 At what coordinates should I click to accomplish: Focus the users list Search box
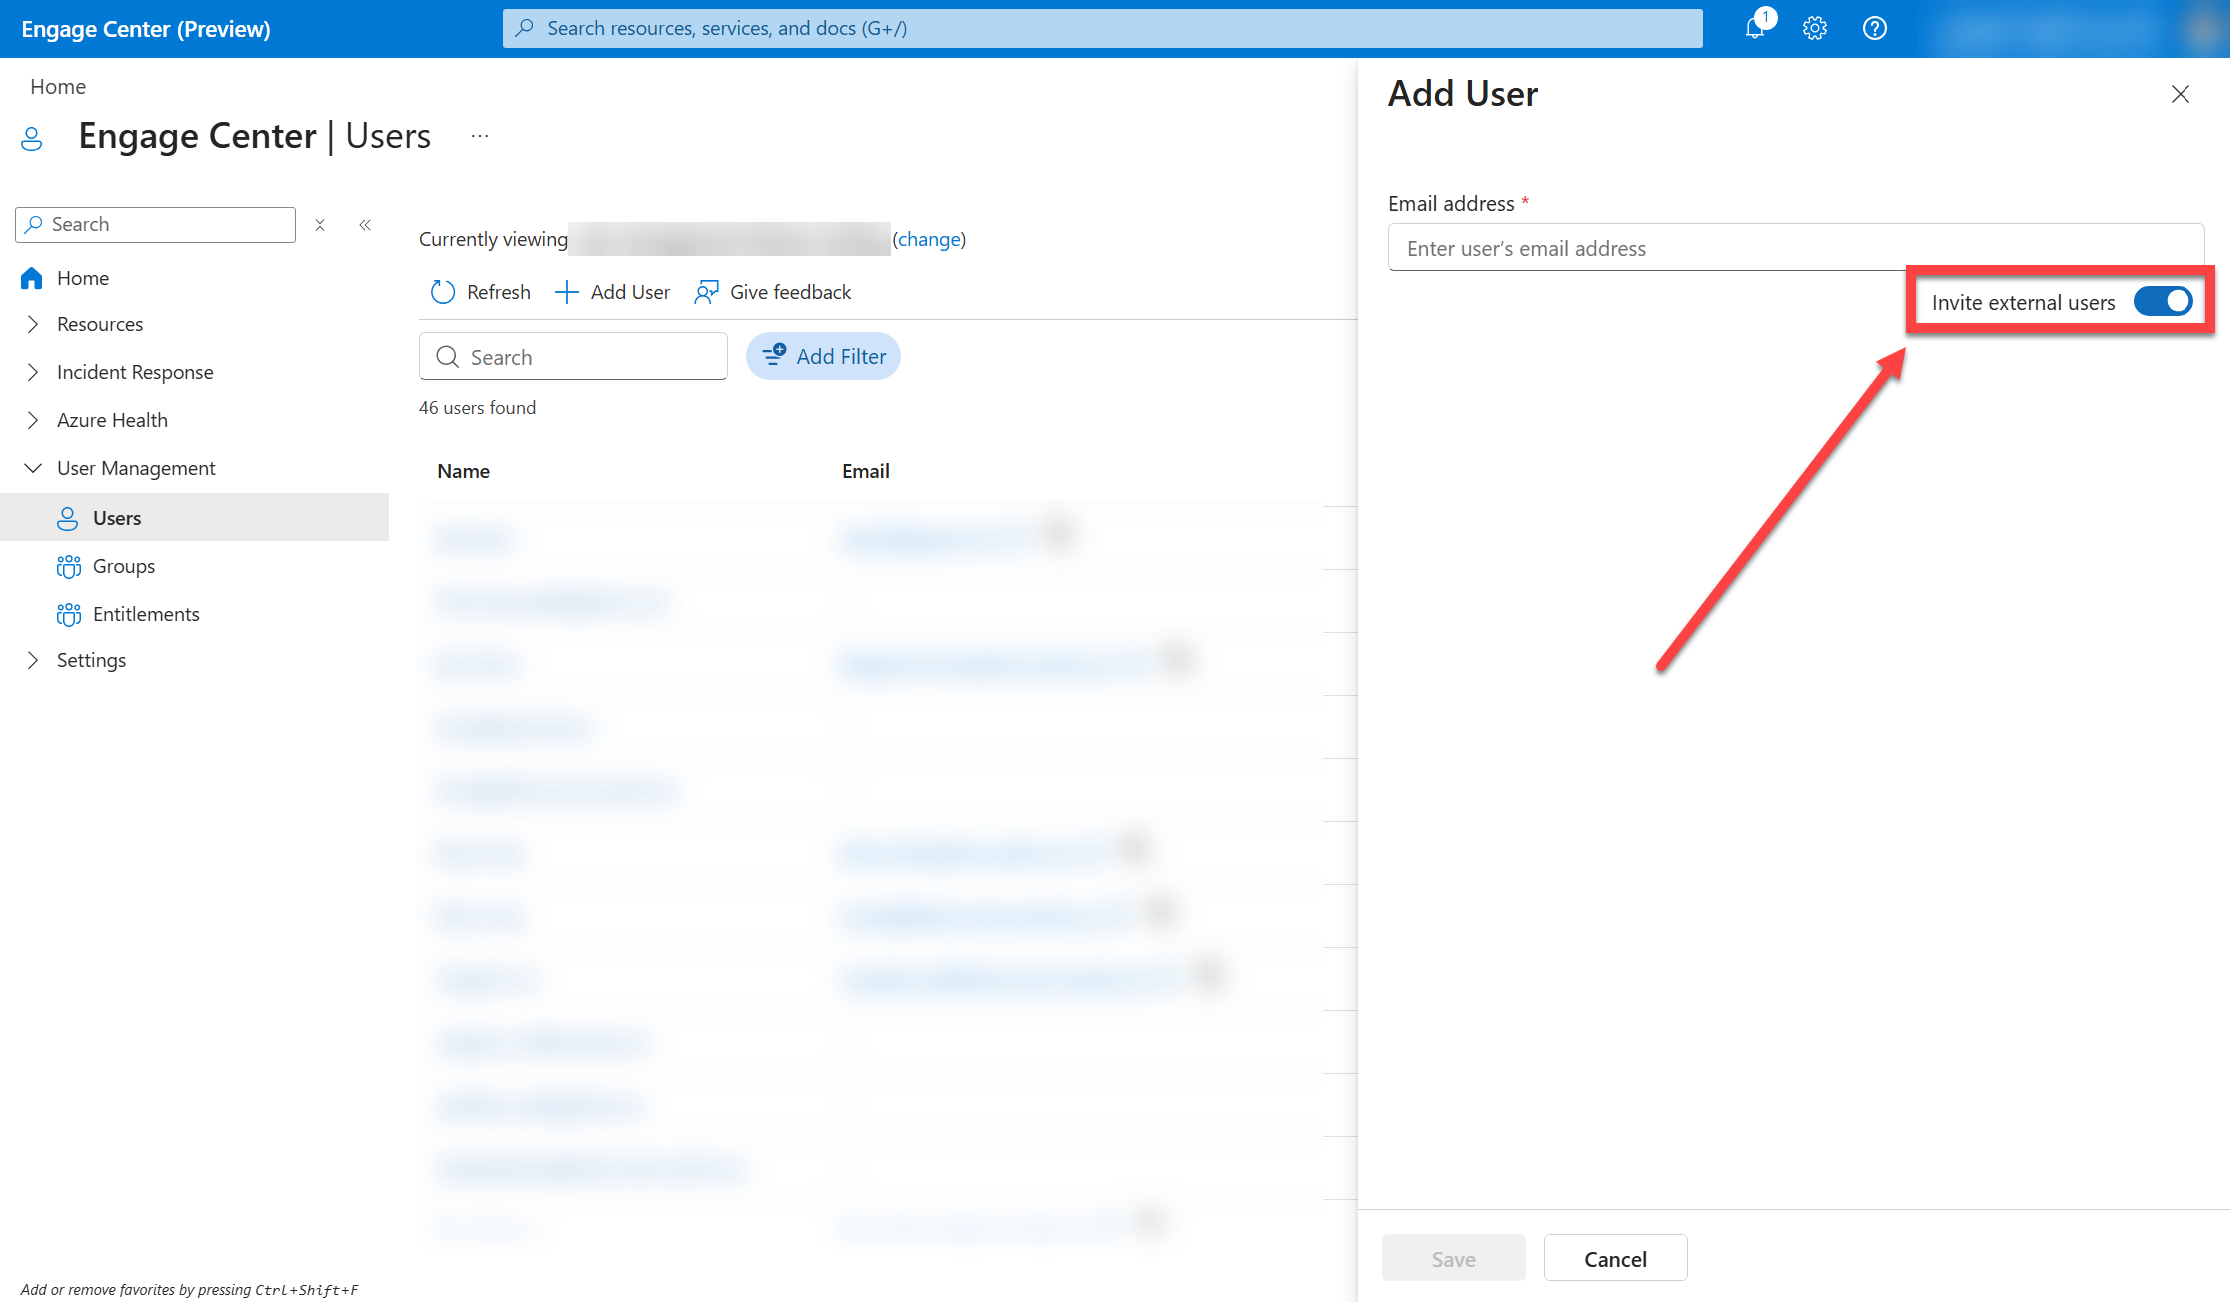pyautogui.click(x=573, y=357)
